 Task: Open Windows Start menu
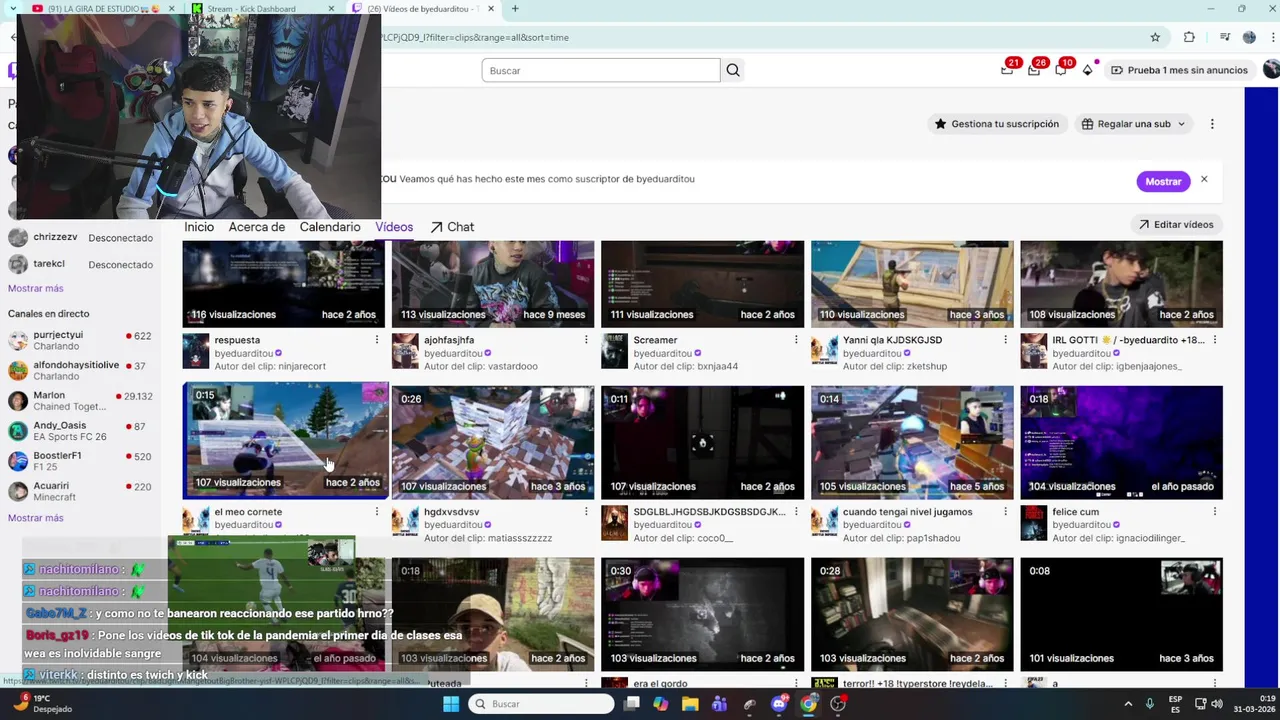click(451, 704)
